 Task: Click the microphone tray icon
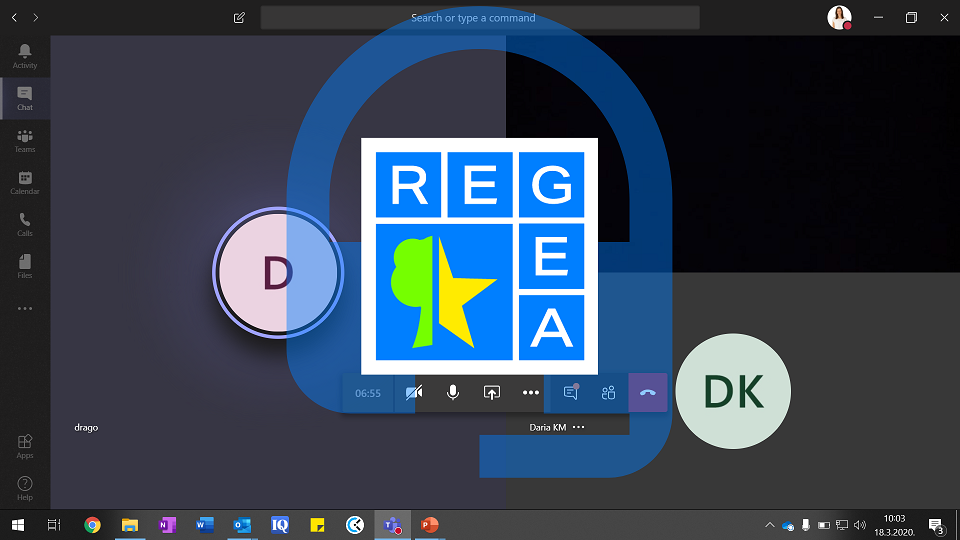[806, 525]
